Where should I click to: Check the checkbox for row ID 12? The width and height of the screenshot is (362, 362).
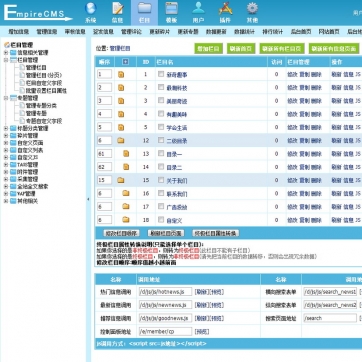pos(161,140)
